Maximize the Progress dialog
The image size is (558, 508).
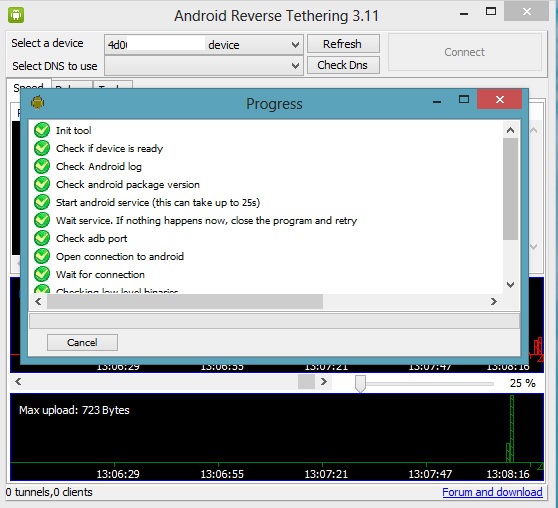[464, 99]
